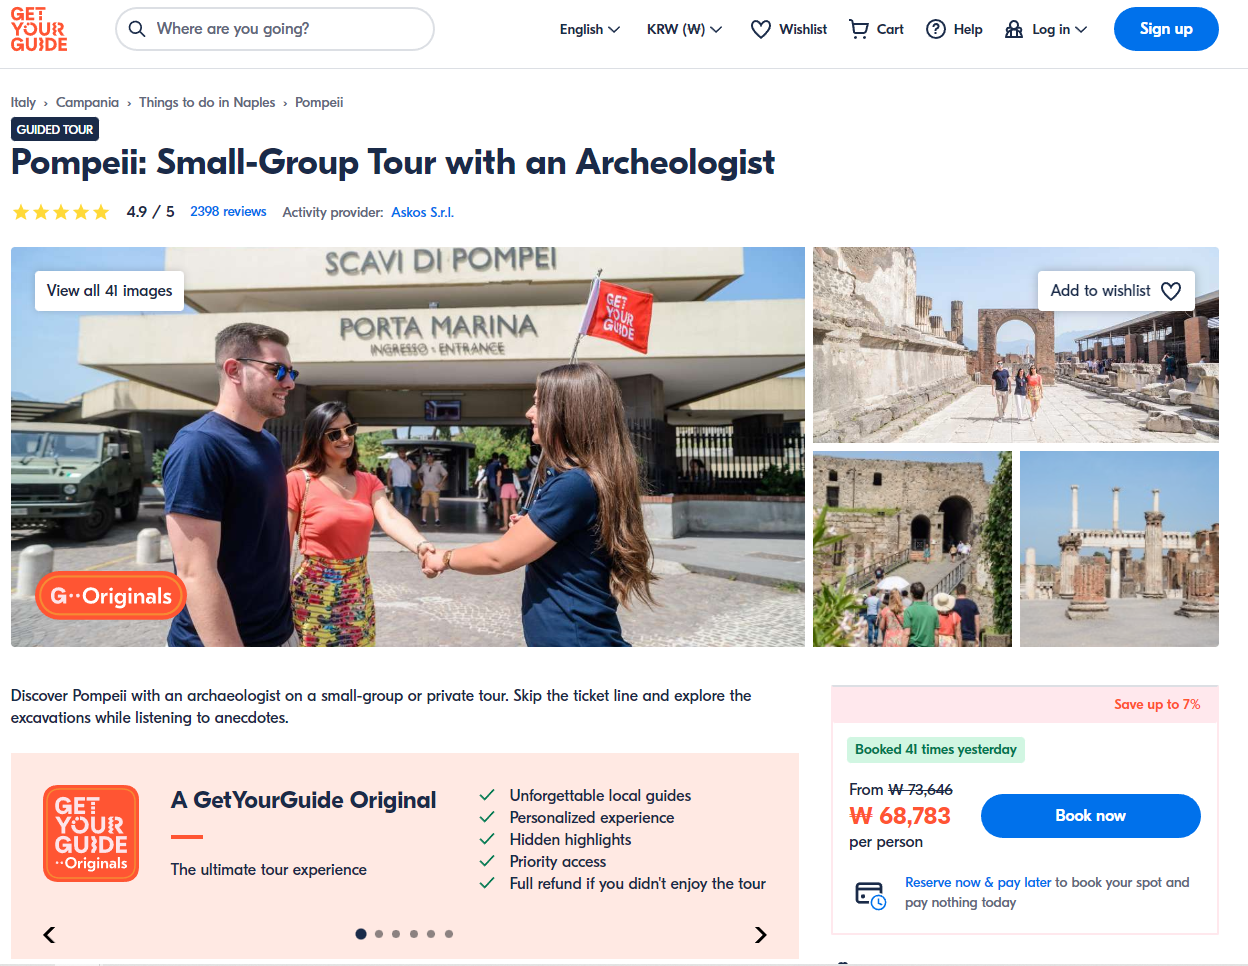Select the third carousel dot
The image size is (1248, 966).
click(396, 934)
